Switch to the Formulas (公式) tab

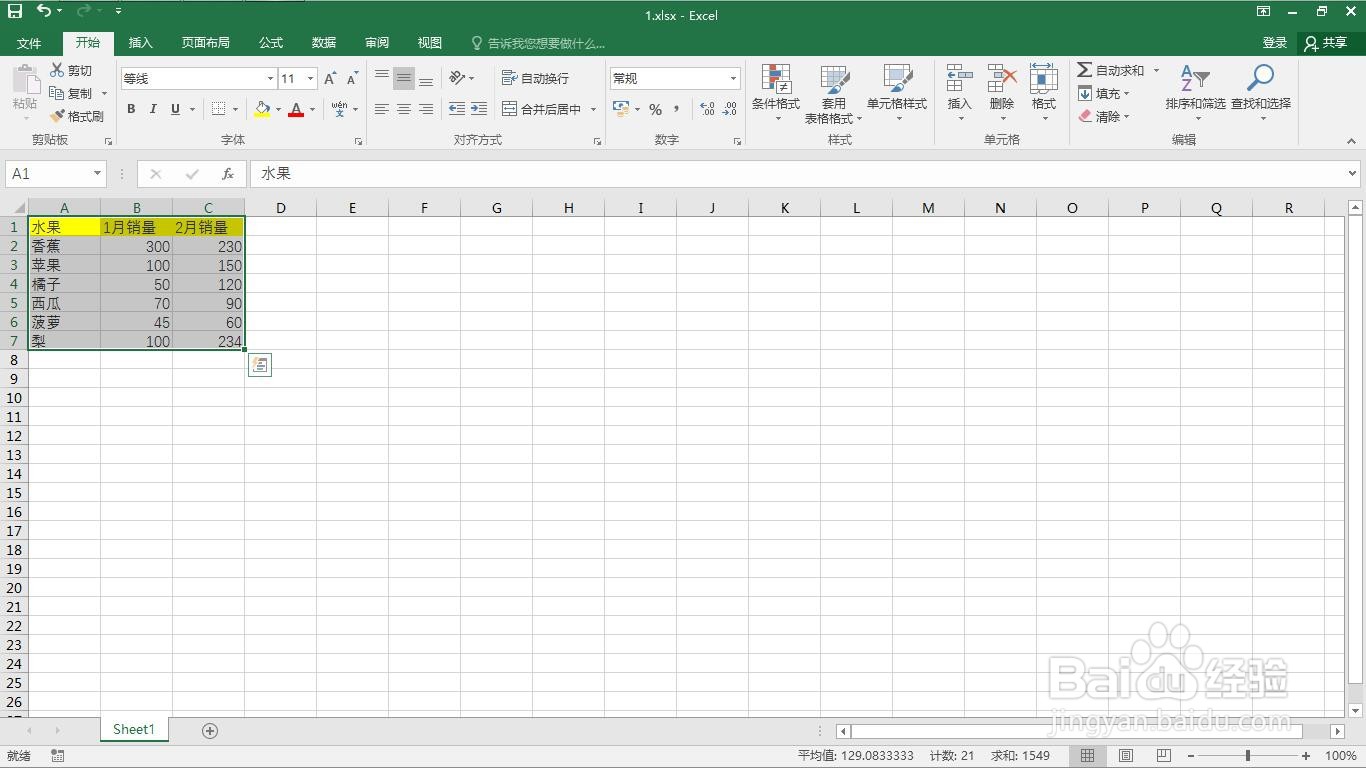point(271,43)
